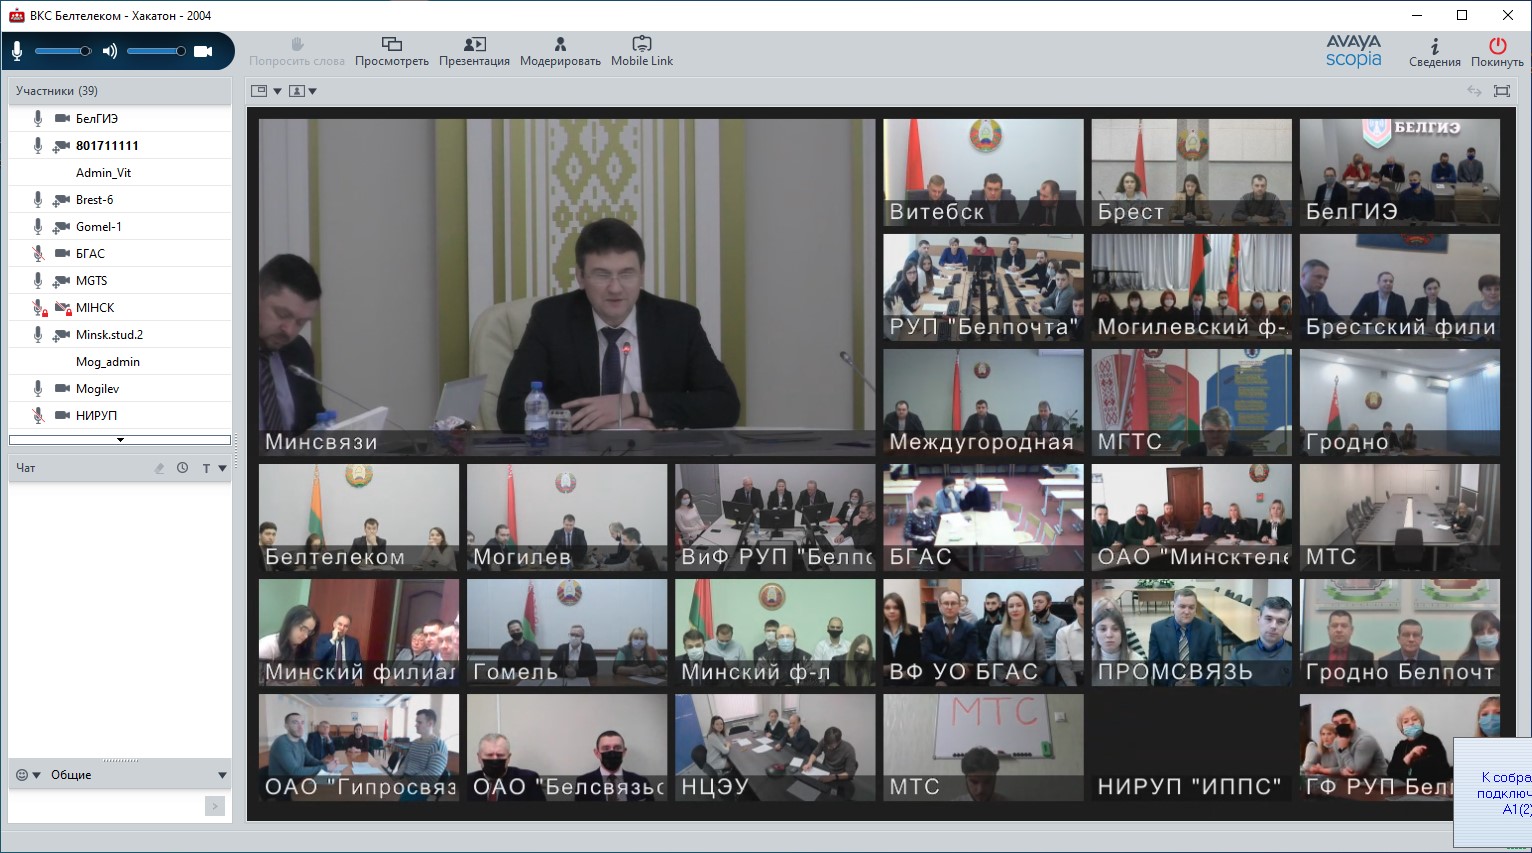Click НИРУП participant camera icon

pyautogui.click(x=62, y=415)
